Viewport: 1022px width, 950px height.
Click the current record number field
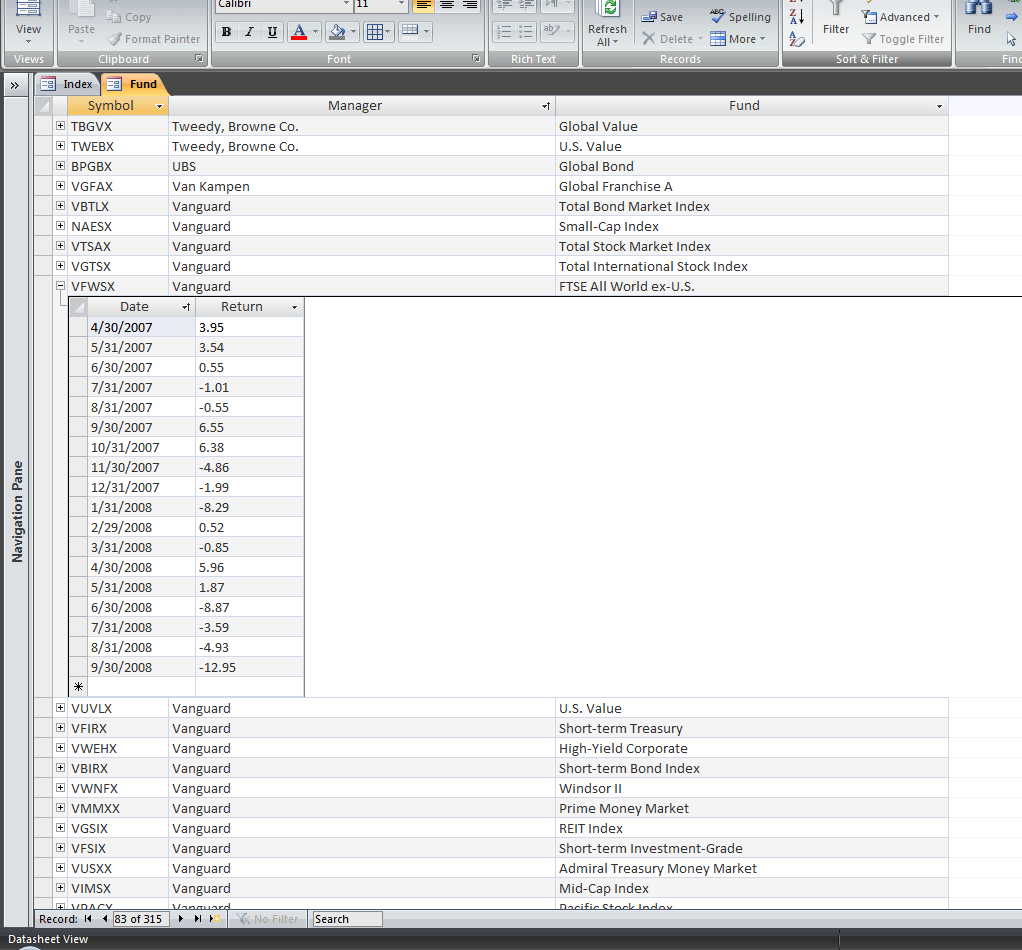click(x=141, y=919)
